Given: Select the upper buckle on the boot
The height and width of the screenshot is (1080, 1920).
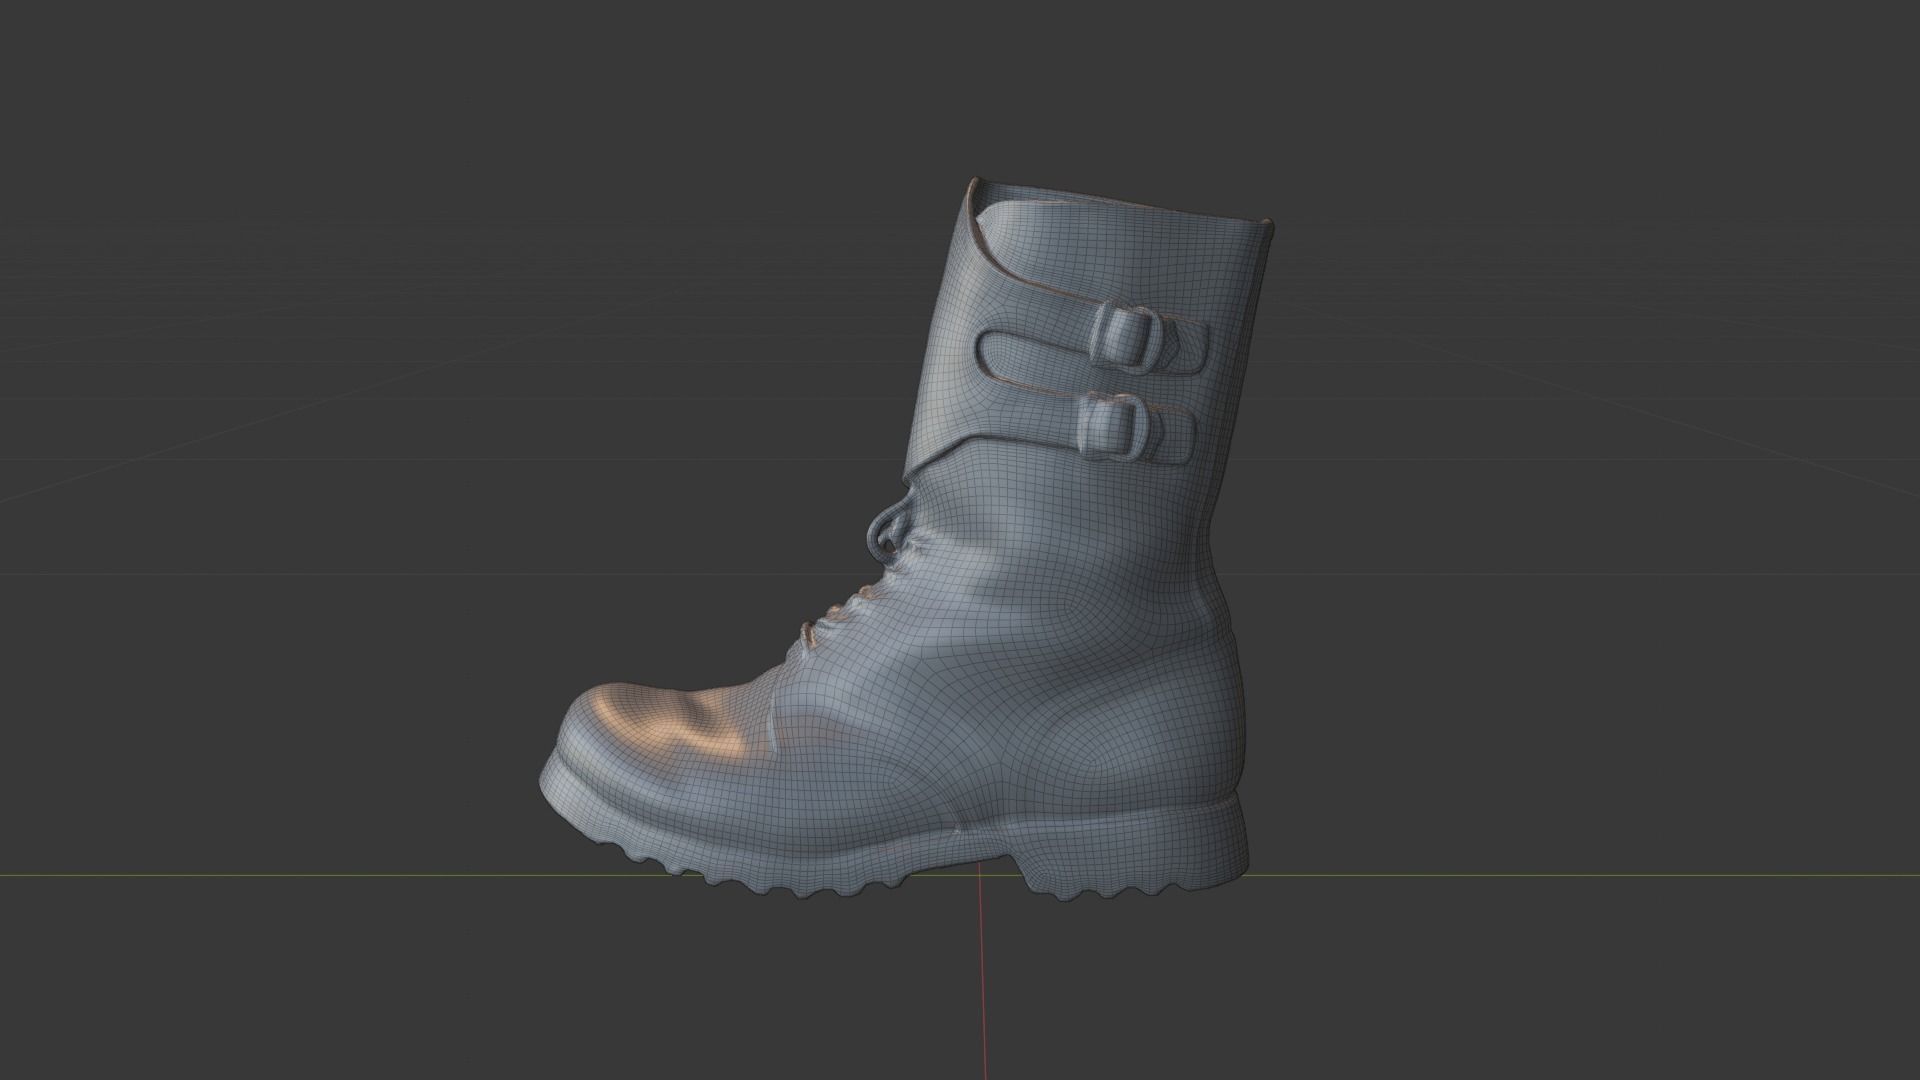Looking at the screenshot, I should 1126,336.
